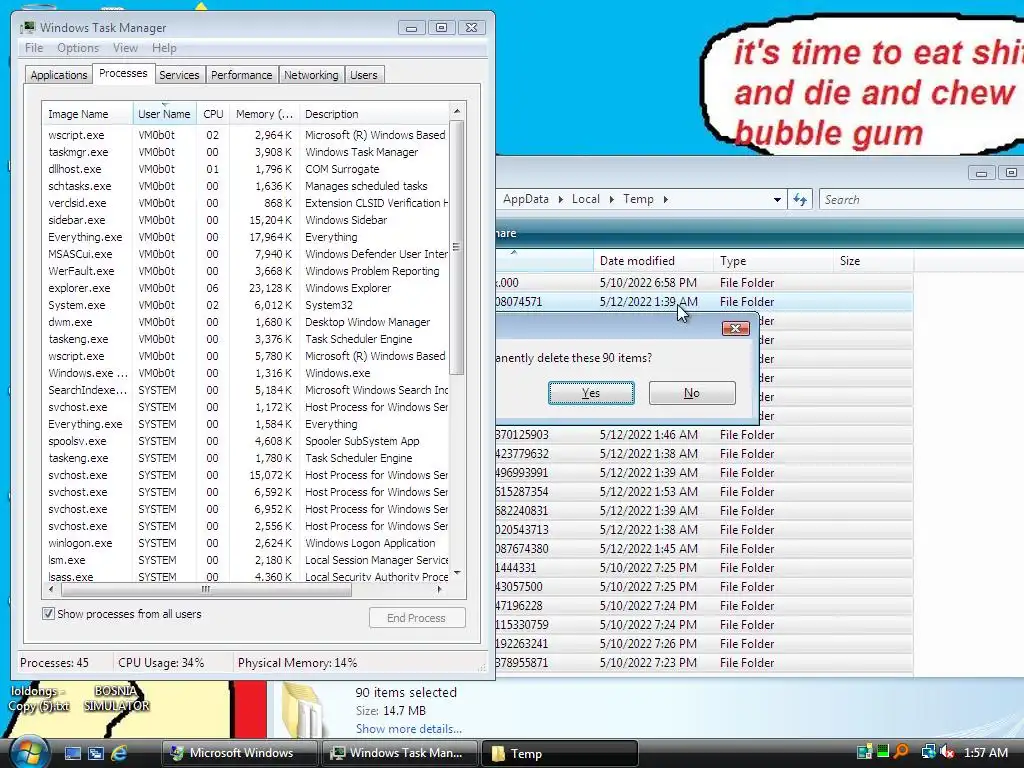The image size is (1024, 768).
Task: Sort by Description column header
Action: tap(375, 114)
